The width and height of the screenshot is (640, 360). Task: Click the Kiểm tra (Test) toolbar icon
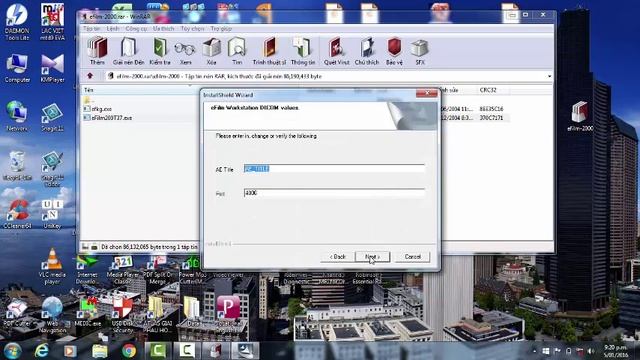click(x=160, y=51)
